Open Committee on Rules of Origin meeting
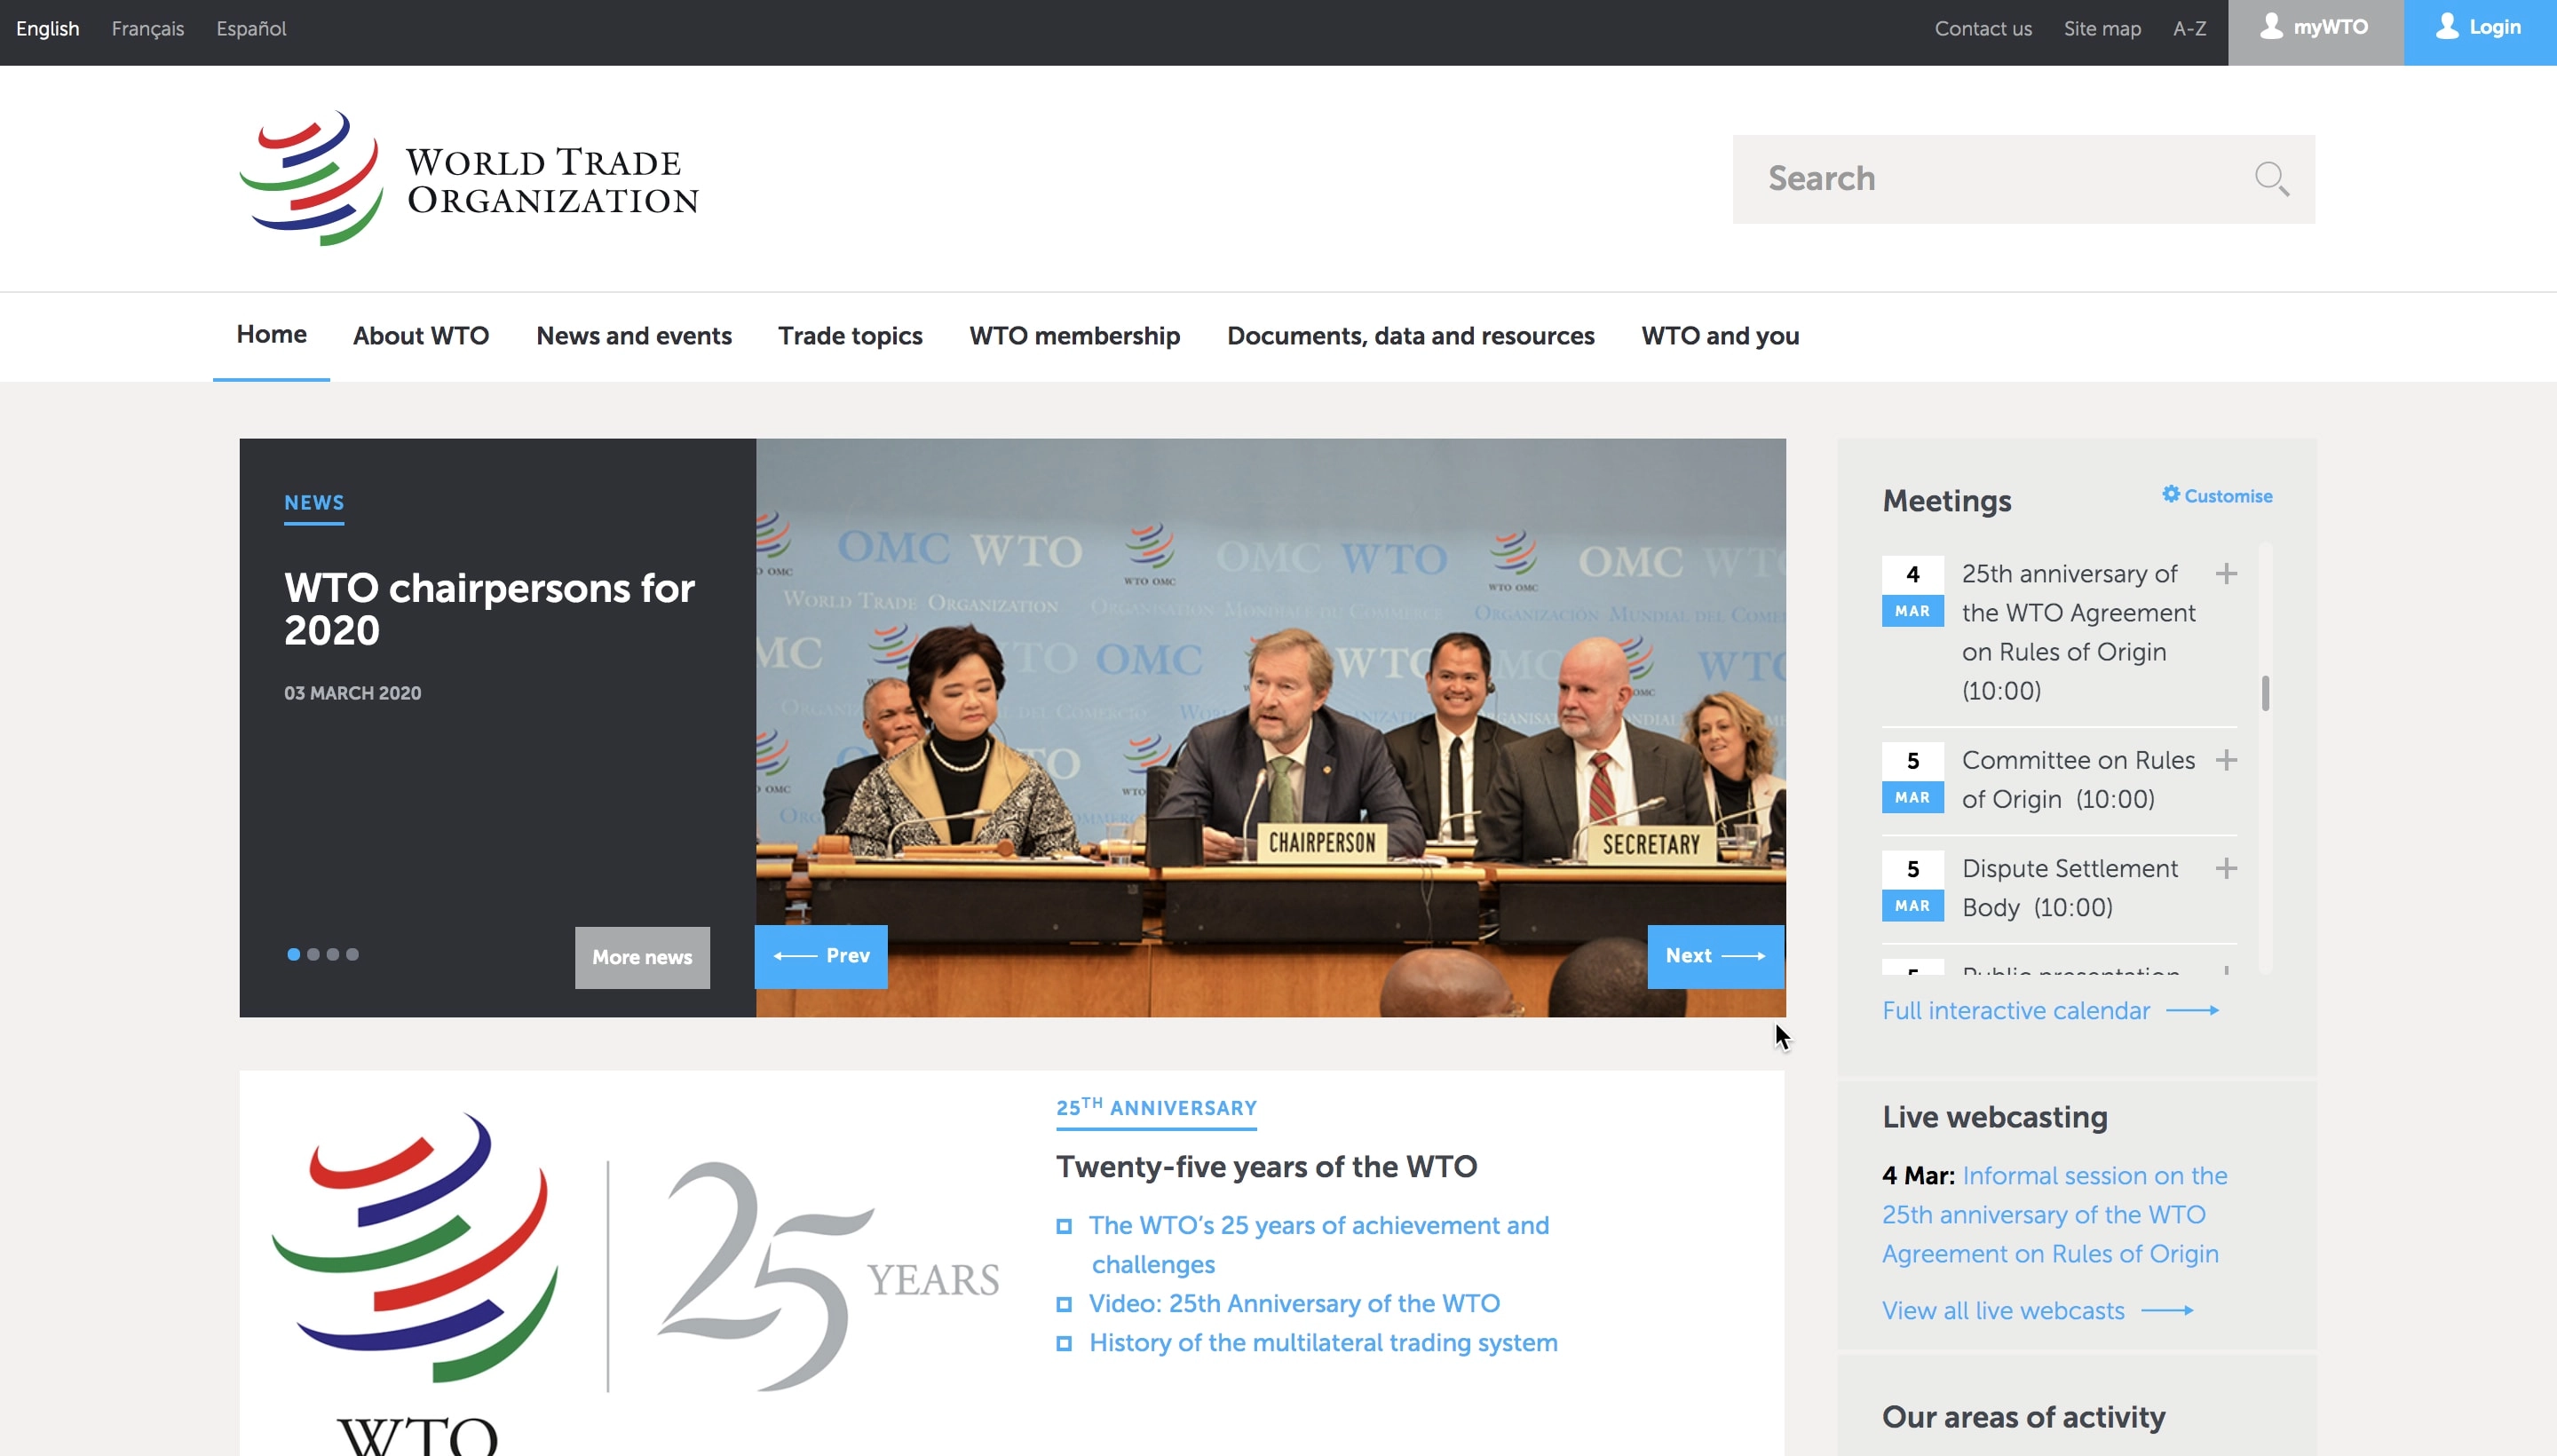 tap(2078, 780)
